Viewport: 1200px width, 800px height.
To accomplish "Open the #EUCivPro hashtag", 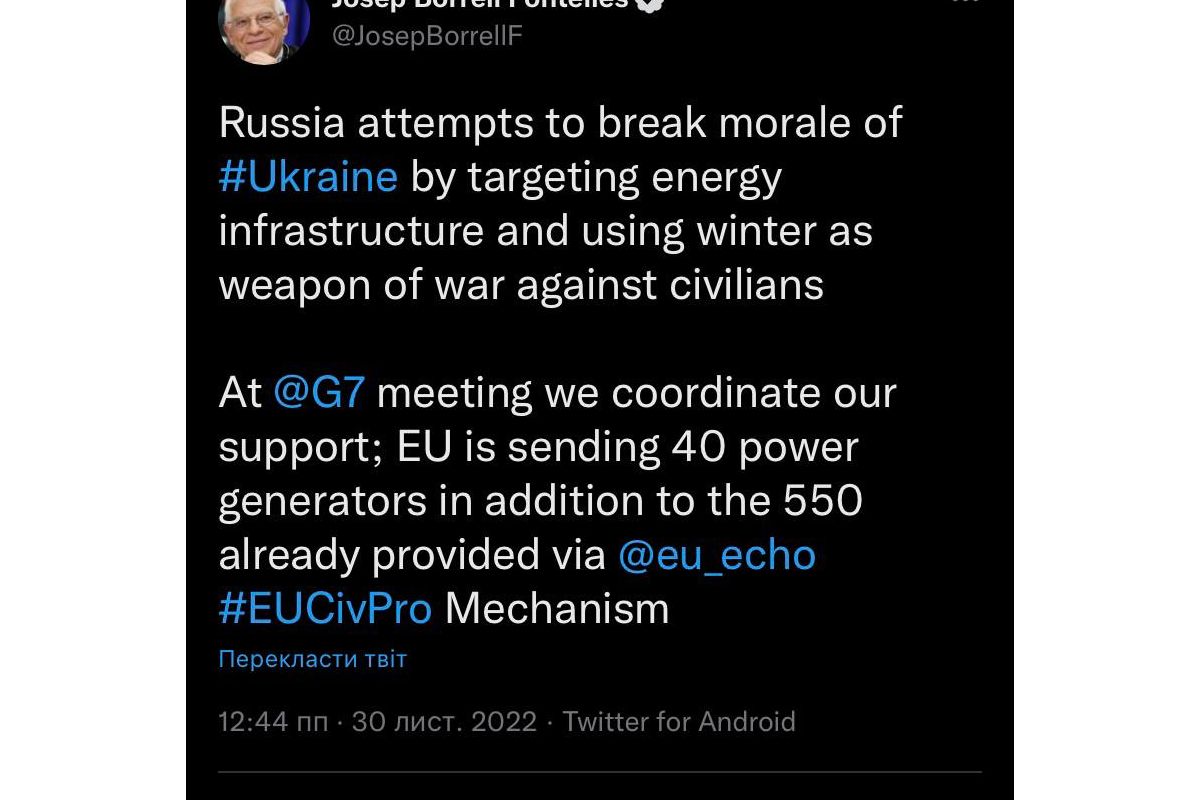I will (x=325, y=609).
